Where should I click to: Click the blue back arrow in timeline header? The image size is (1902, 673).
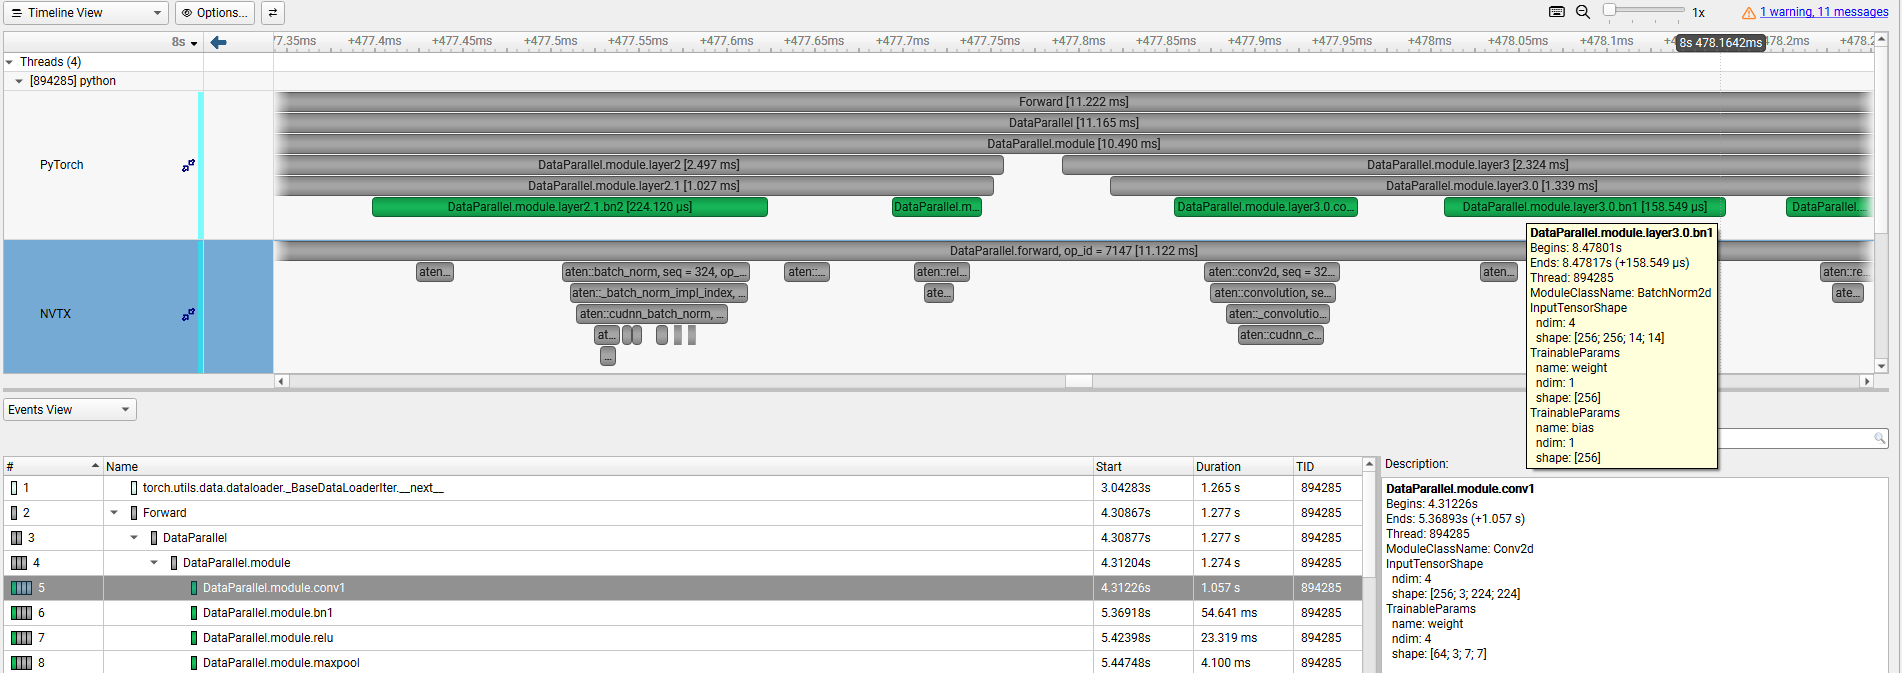click(x=218, y=42)
